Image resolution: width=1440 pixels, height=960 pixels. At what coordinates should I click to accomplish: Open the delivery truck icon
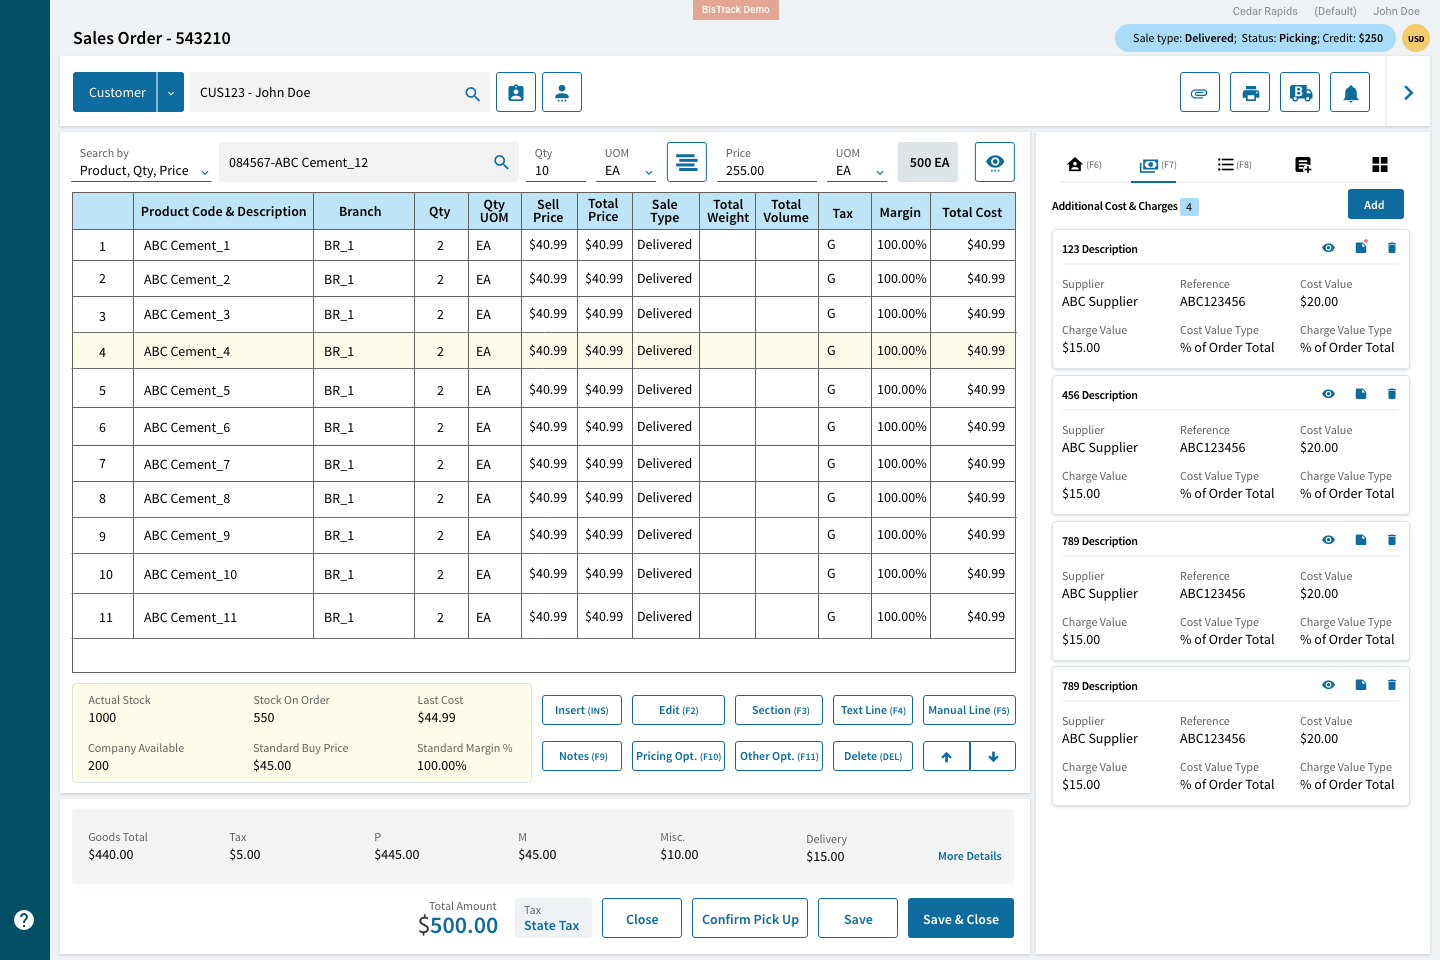point(1299,91)
